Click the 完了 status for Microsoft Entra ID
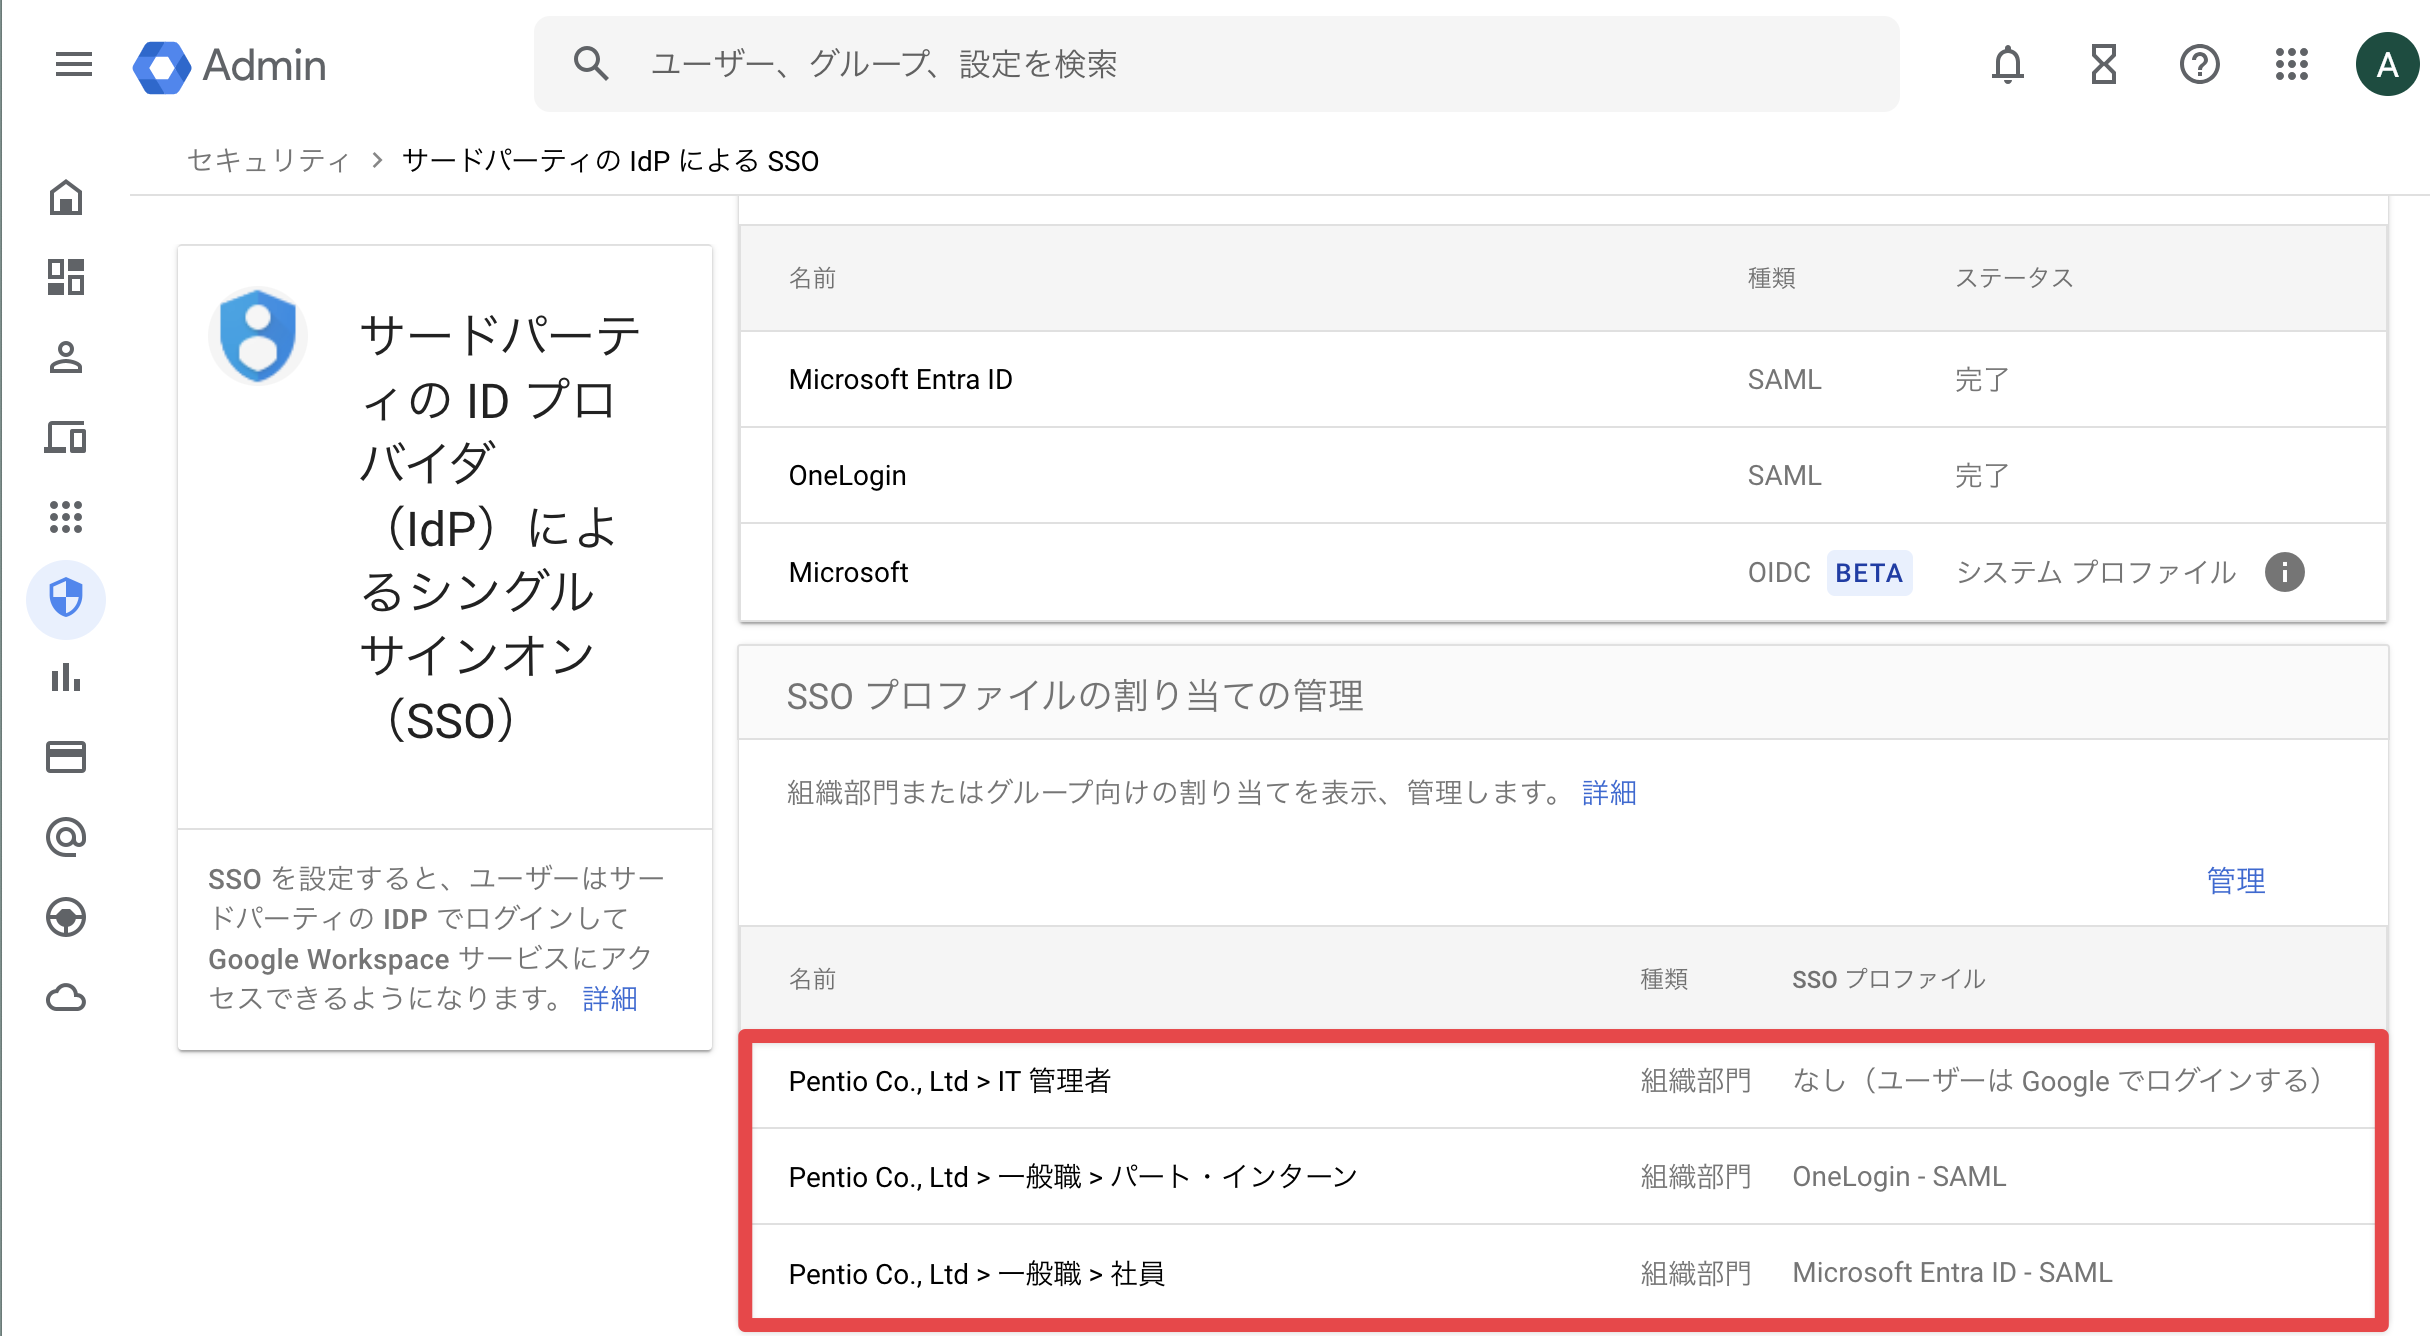Screen dimensions: 2430x1336 [1982, 380]
